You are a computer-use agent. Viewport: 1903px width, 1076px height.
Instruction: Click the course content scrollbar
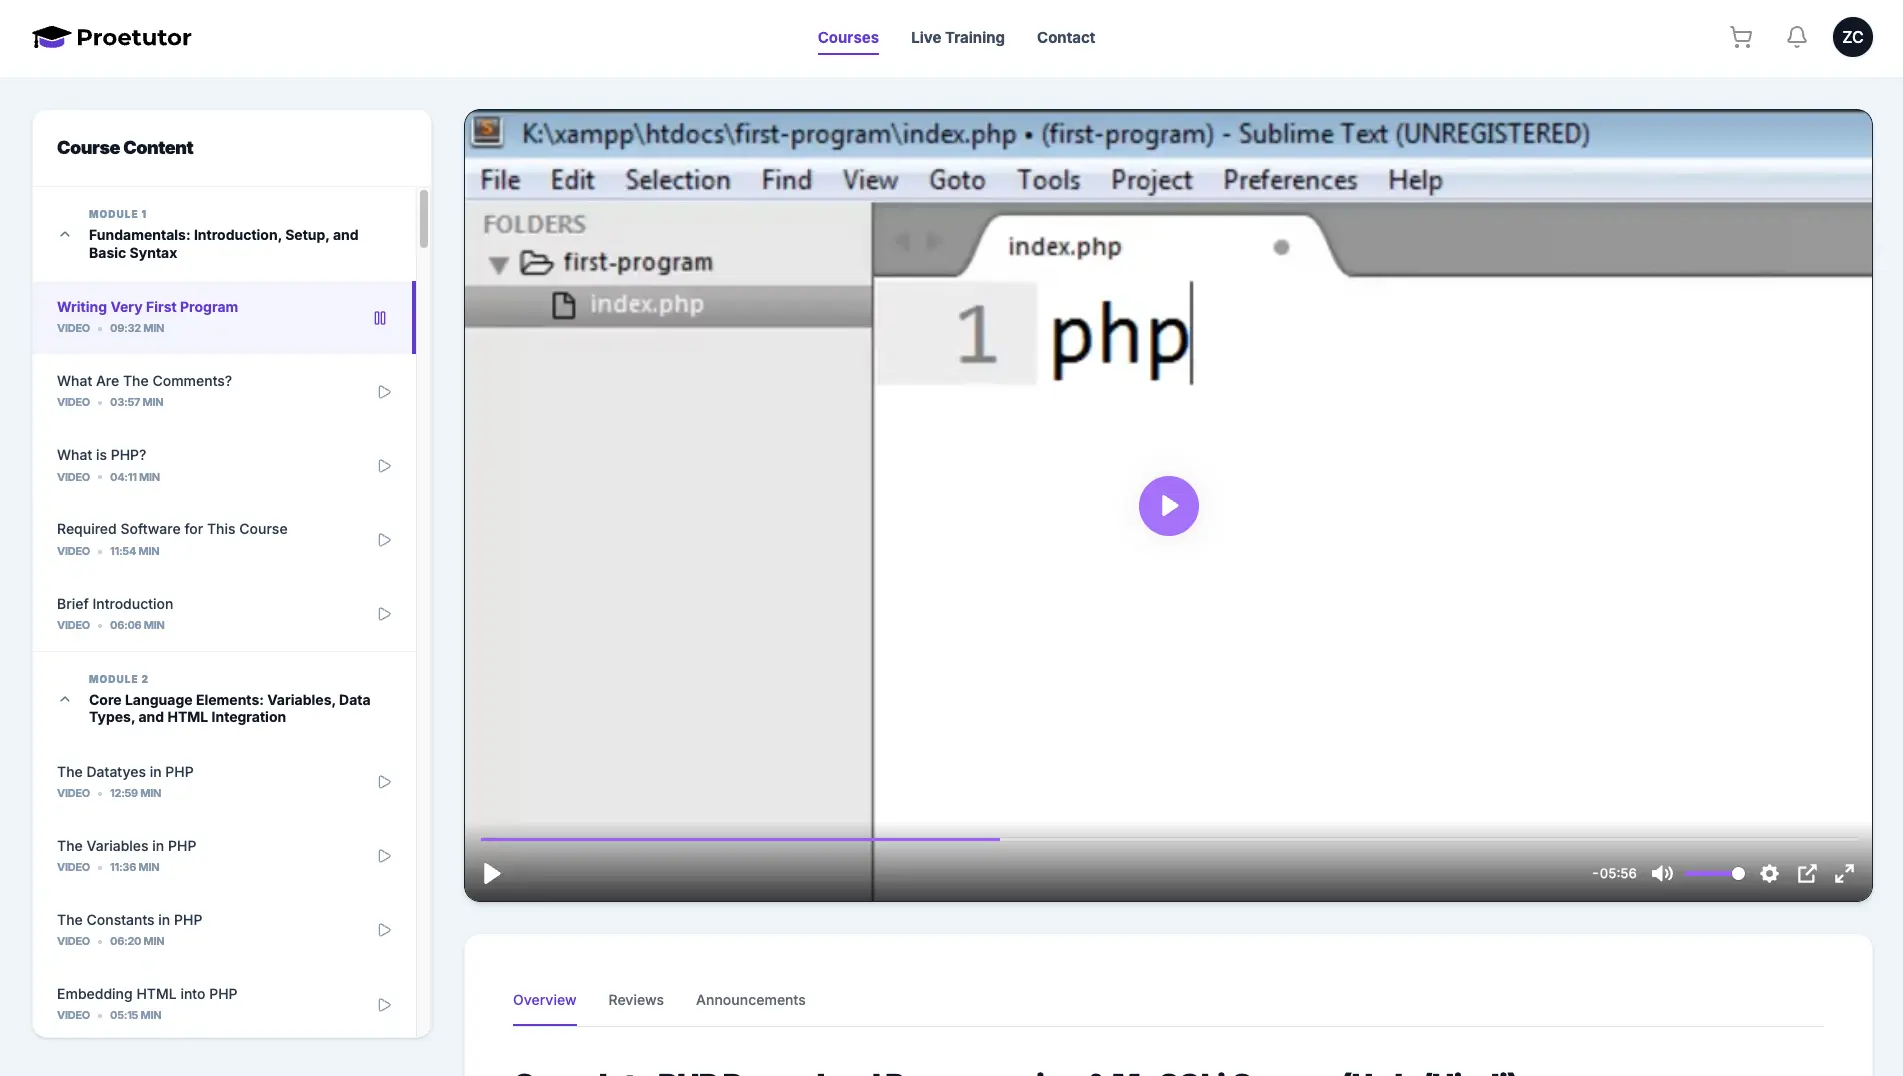[424, 218]
